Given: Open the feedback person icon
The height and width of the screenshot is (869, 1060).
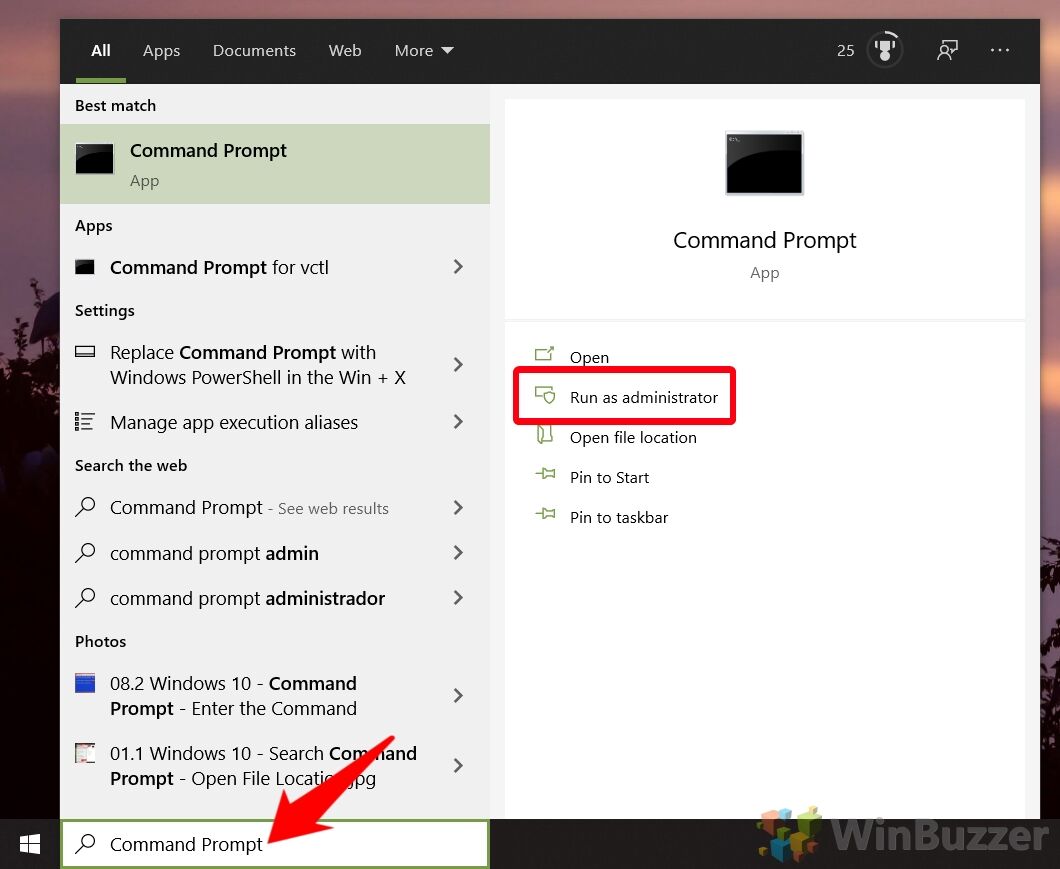Looking at the screenshot, I should click(947, 50).
